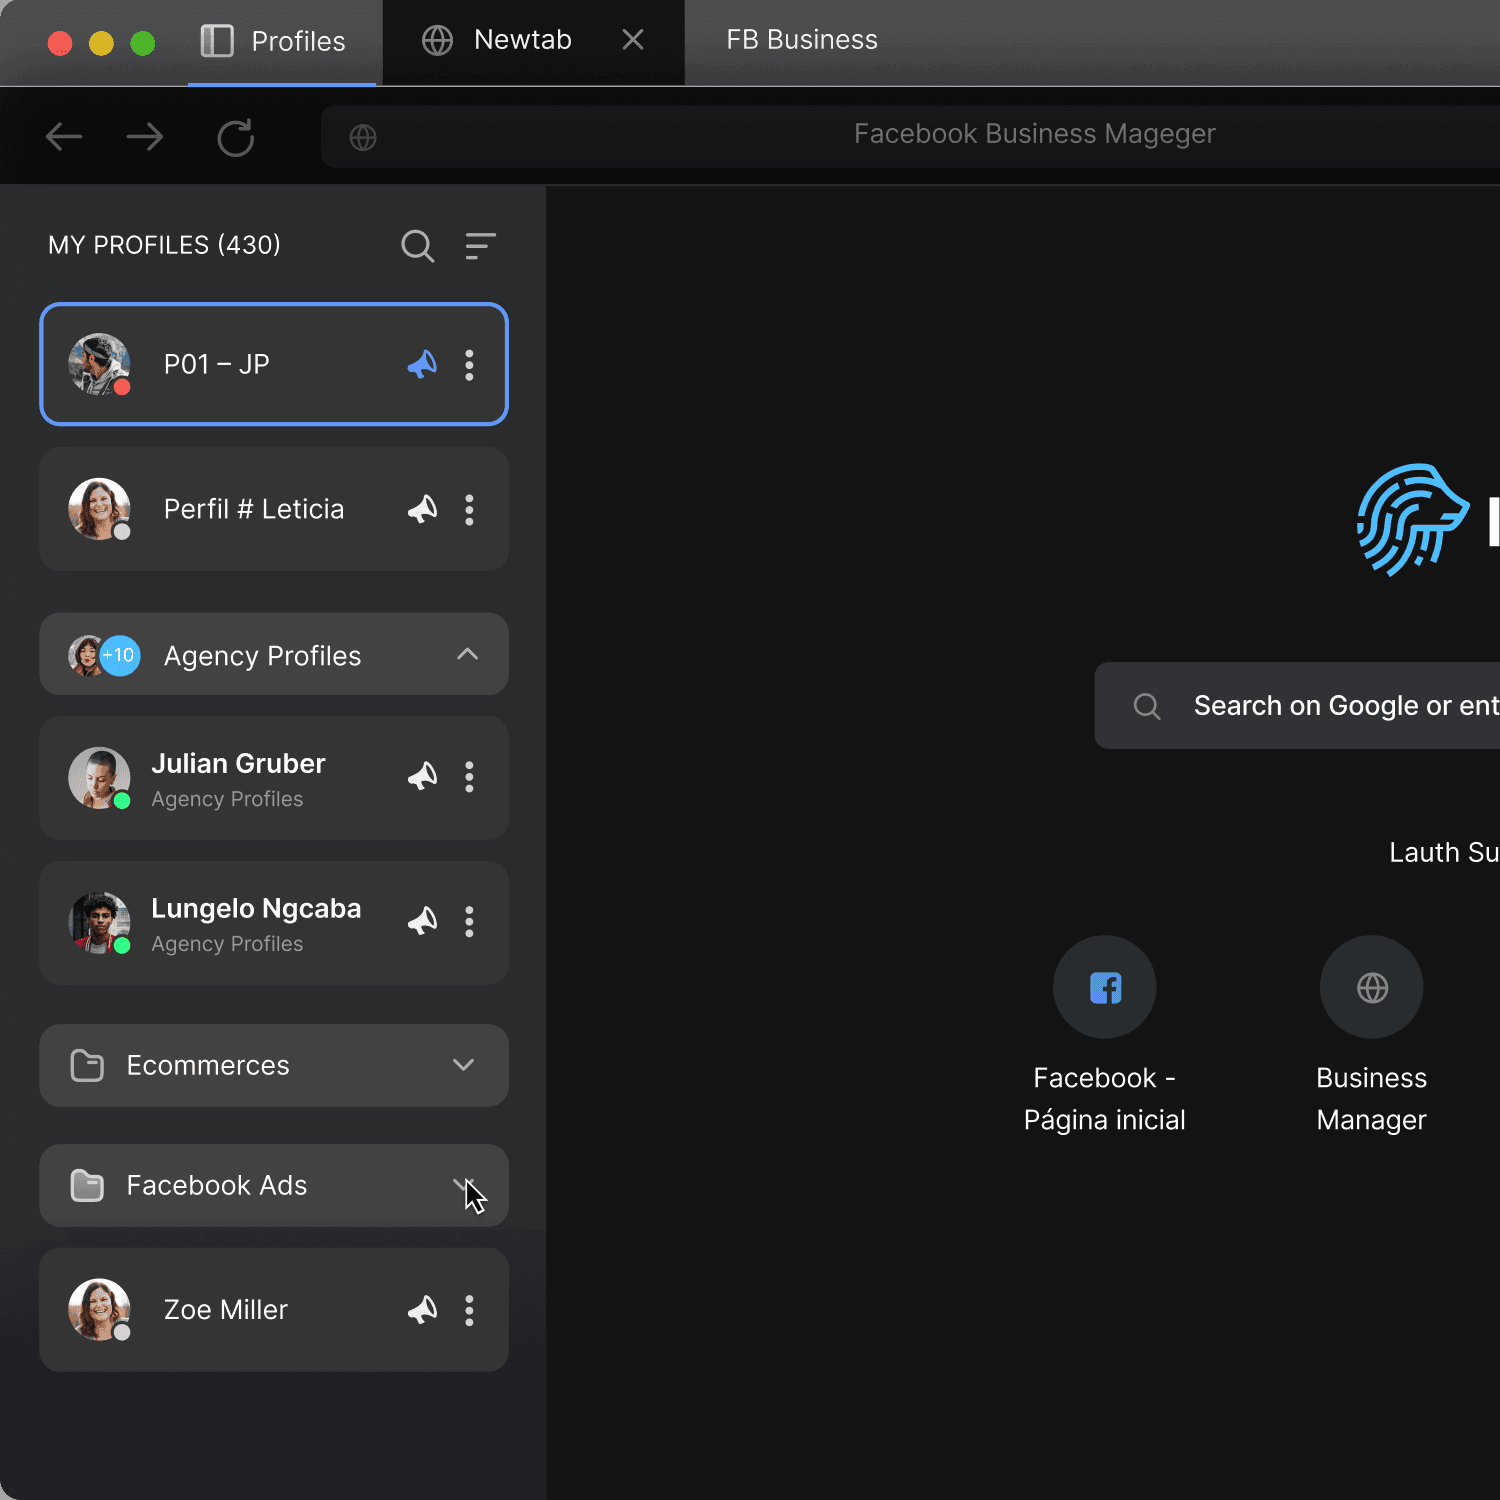This screenshot has width=1500, height=1500.
Task: Open profile search with the magnifier icon
Action: 418,246
